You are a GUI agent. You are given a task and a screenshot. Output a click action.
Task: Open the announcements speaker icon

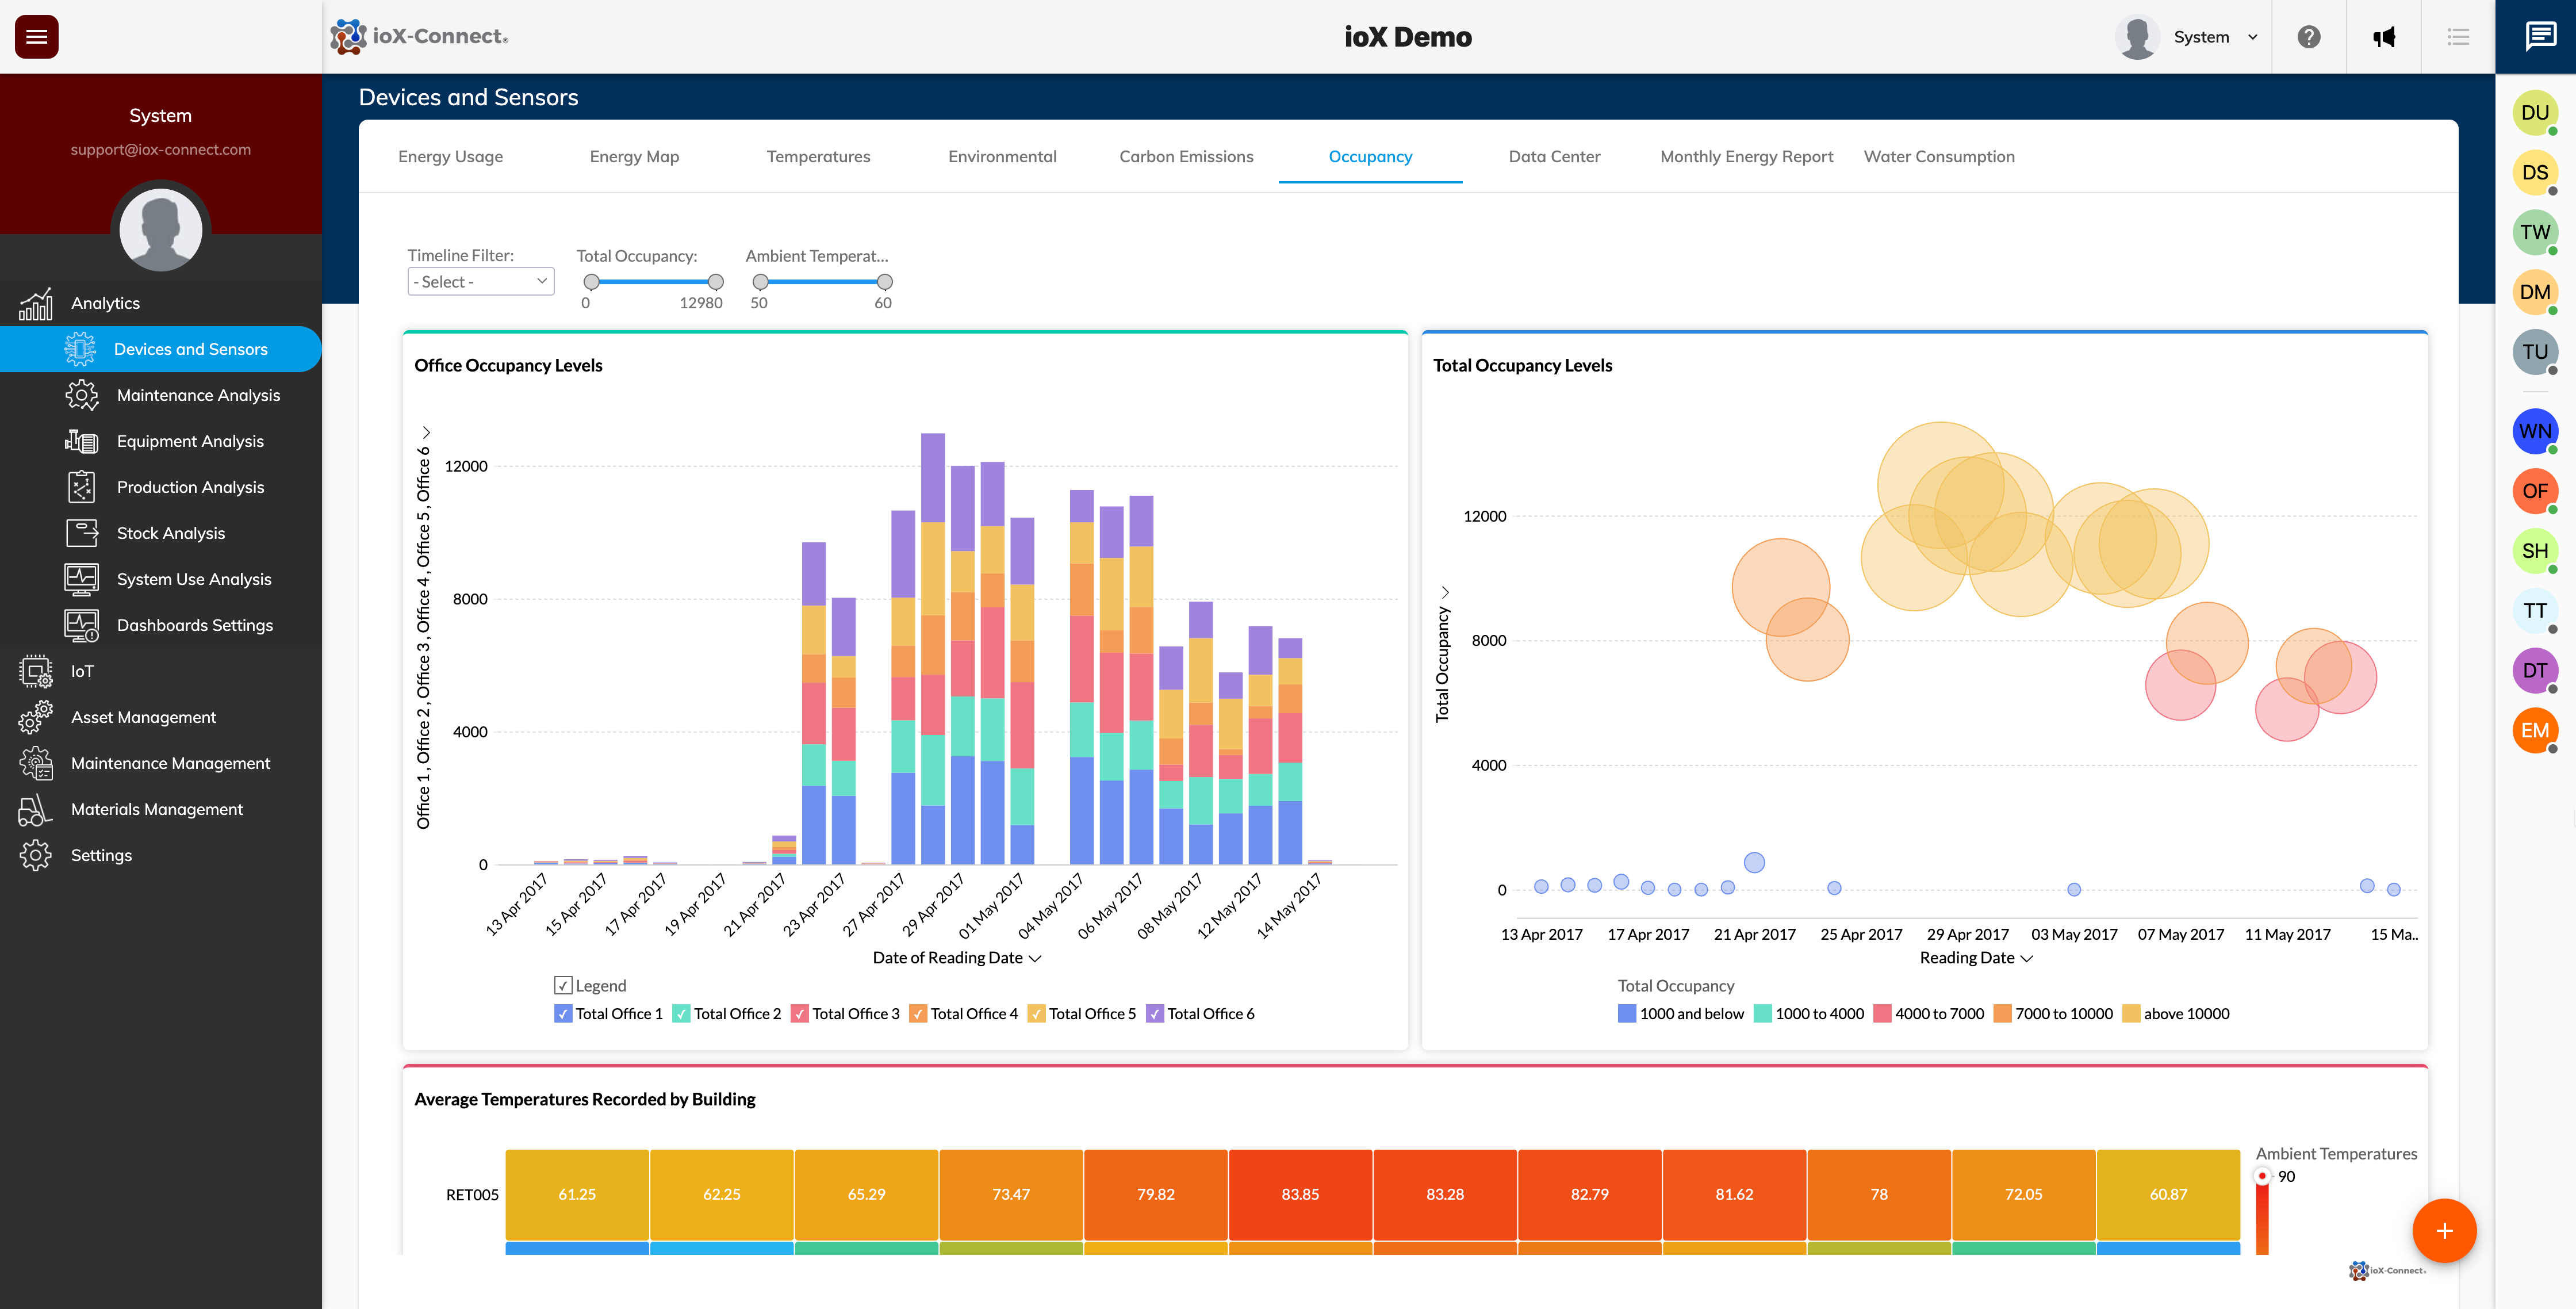tap(2384, 37)
